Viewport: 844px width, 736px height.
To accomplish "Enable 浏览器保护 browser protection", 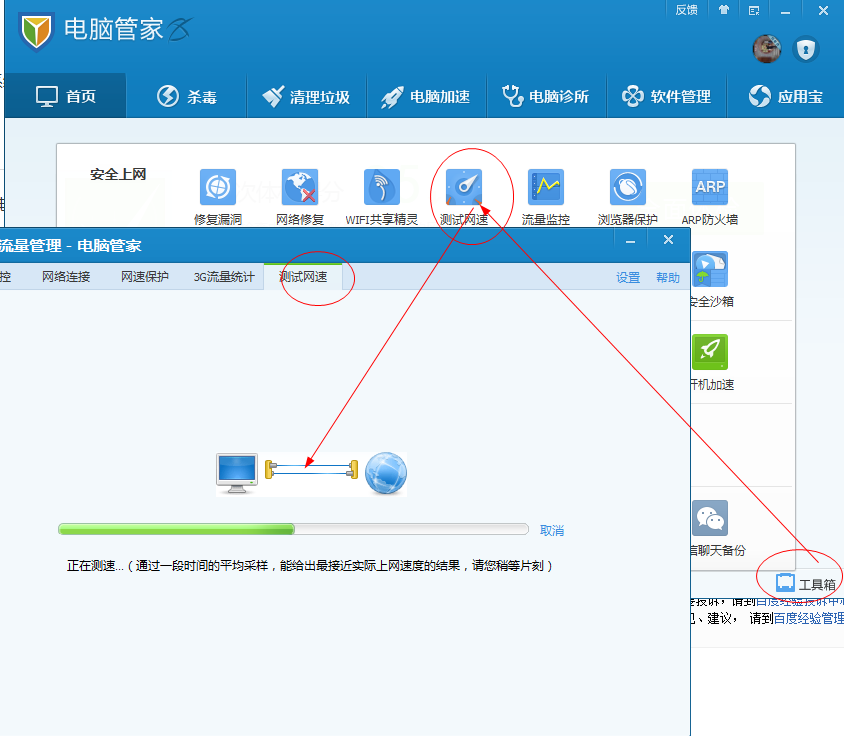I will point(627,188).
